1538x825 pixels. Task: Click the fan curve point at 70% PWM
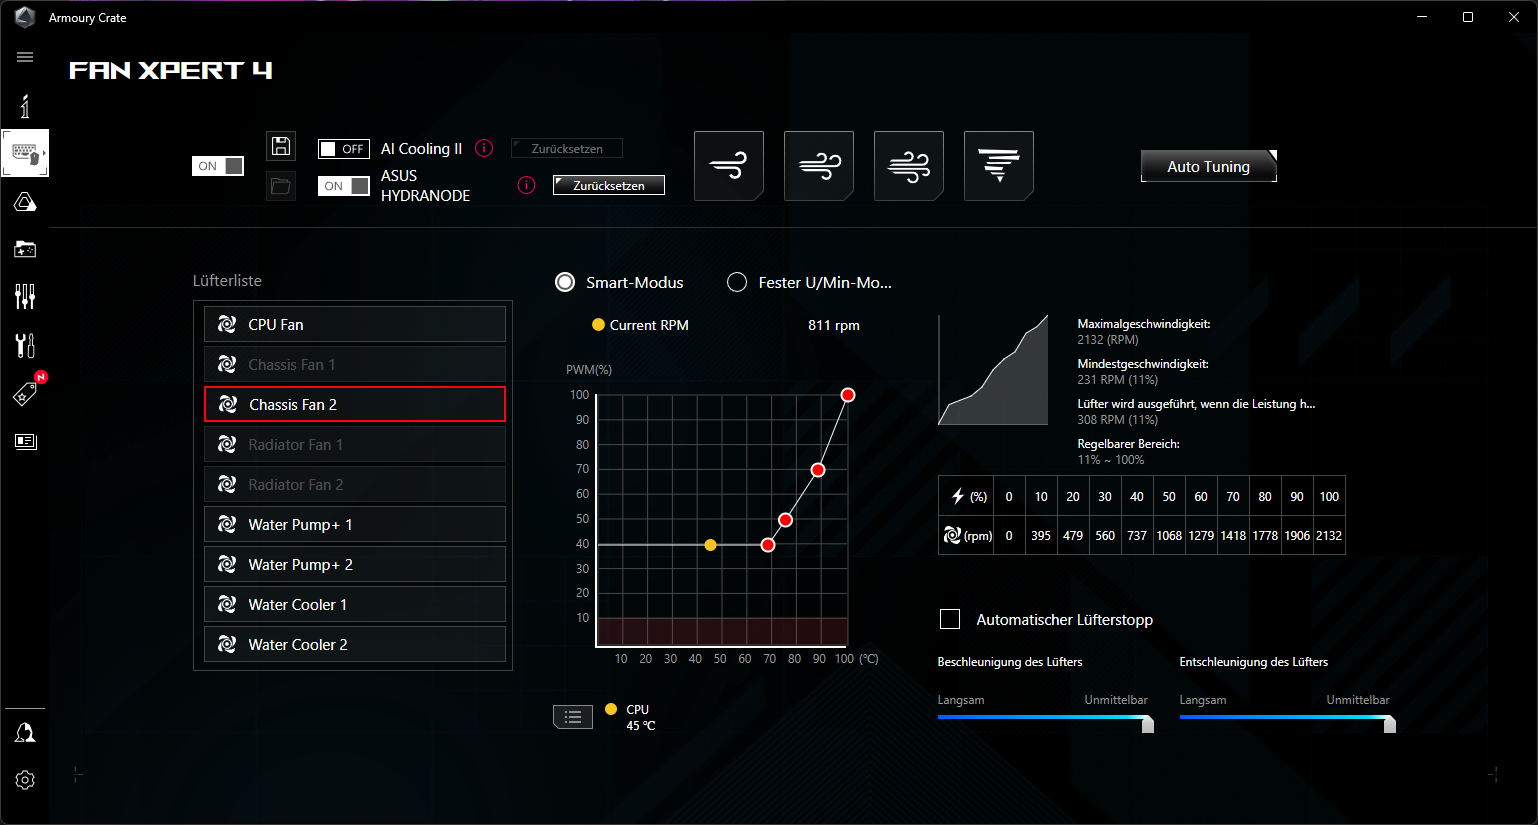pos(818,470)
